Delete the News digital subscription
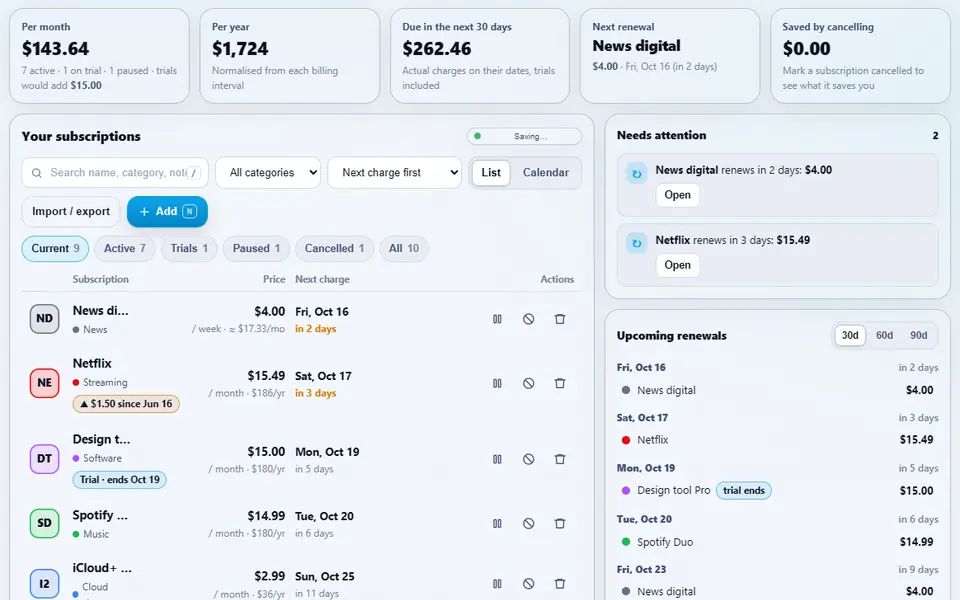960x600 pixels. point(560,319)
